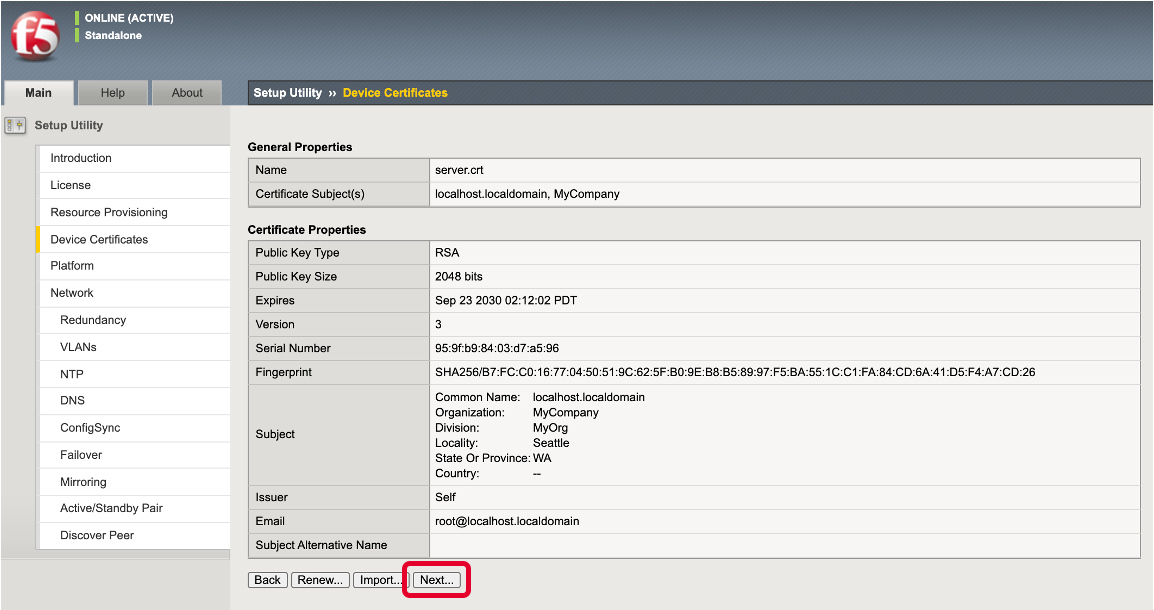Image resolution: width=1154 pixels, height=610 pixels.
Task: Open the Mirroring item
Action: pos(133,482)
